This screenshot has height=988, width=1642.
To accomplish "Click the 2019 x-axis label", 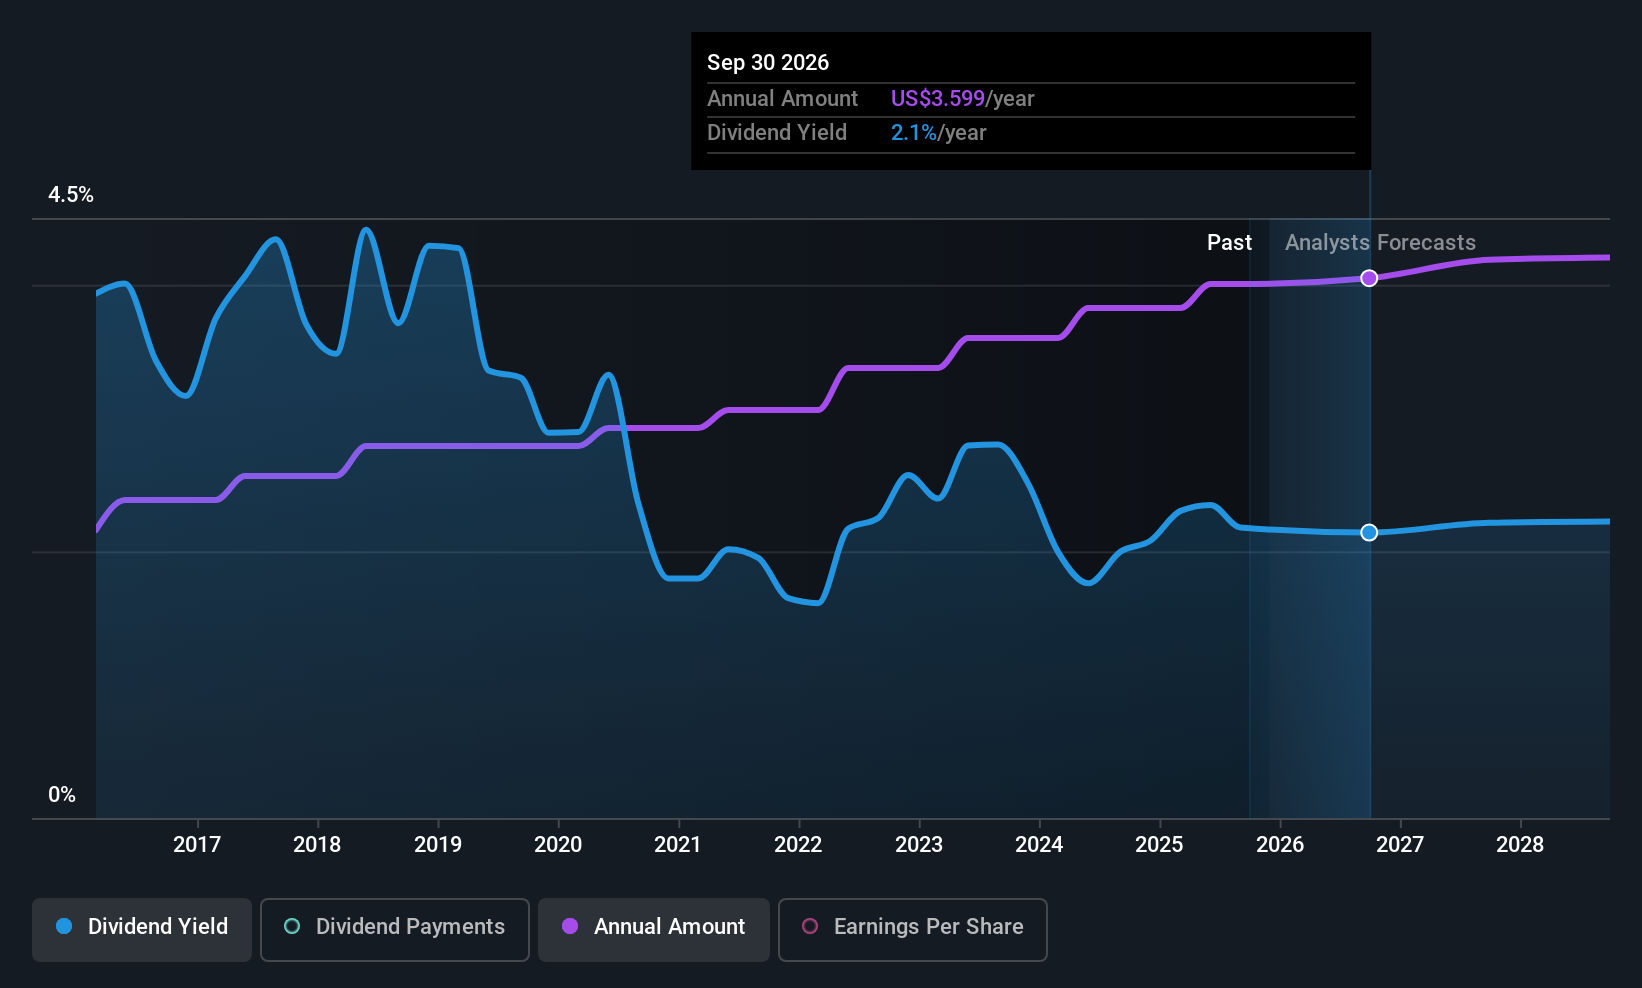I will pyautogui.click(x=438, y=845).
